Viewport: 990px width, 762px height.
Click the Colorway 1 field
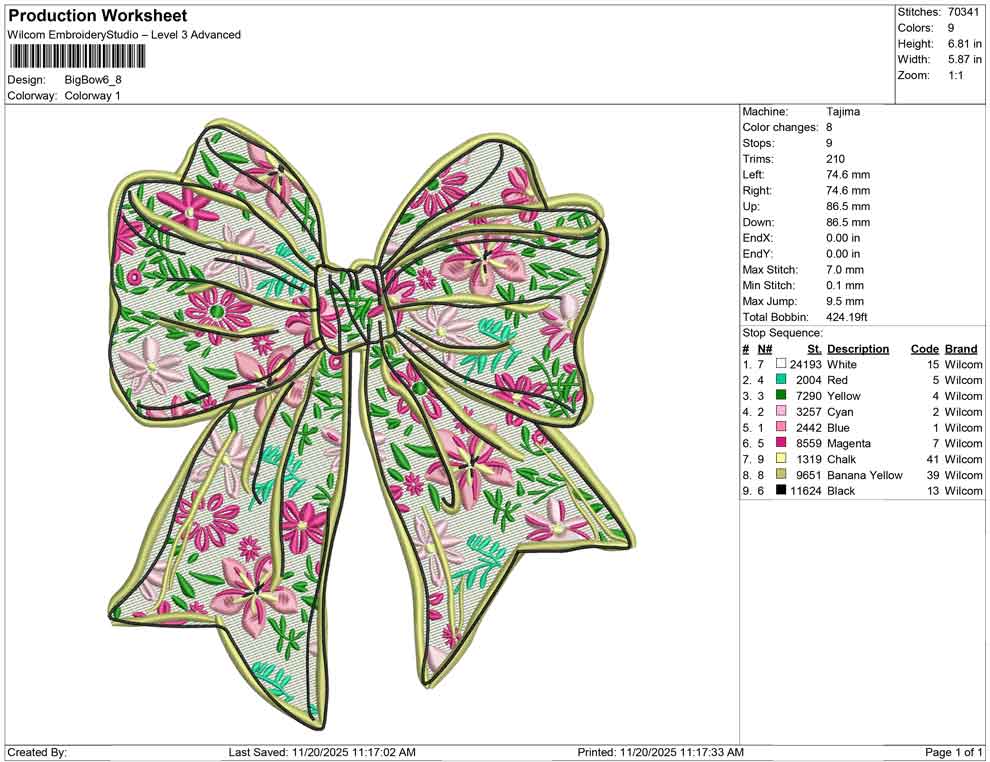94,95
